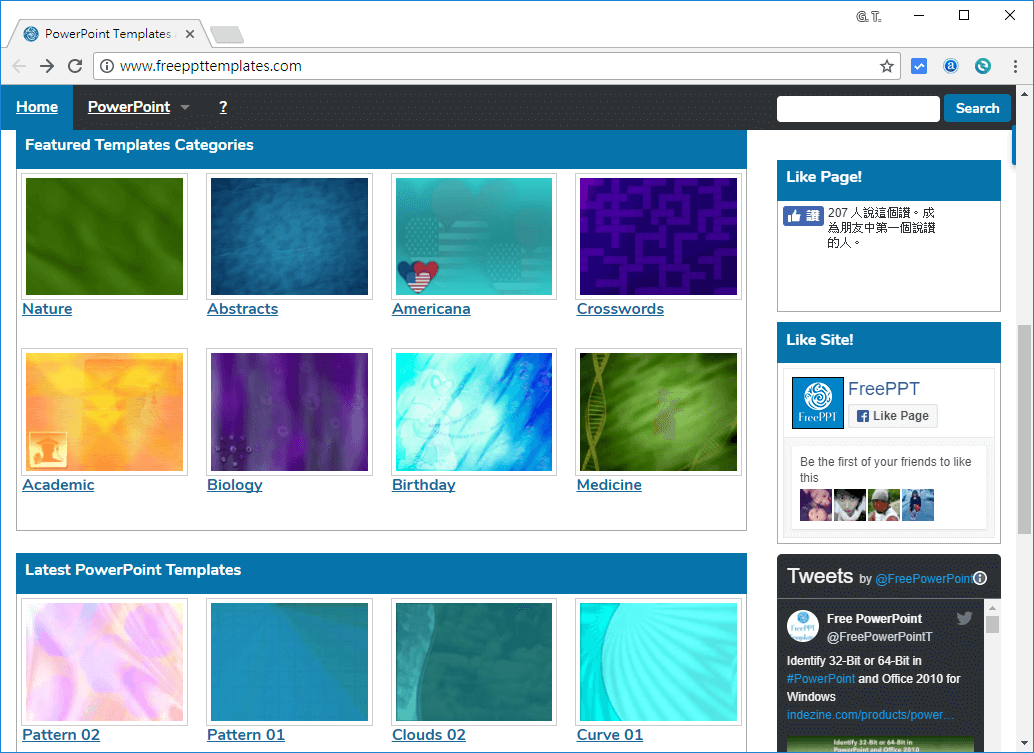Open the Medicine template thumbnail
The width and height of the screenshot is (1034, 753).
coord(657,412)
